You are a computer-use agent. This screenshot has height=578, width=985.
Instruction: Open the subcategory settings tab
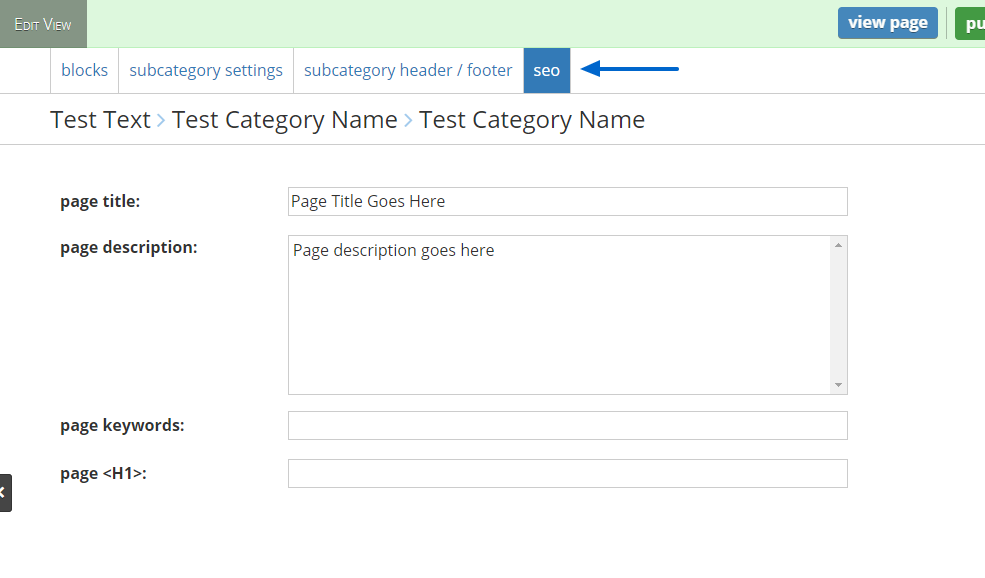[206, 70]
